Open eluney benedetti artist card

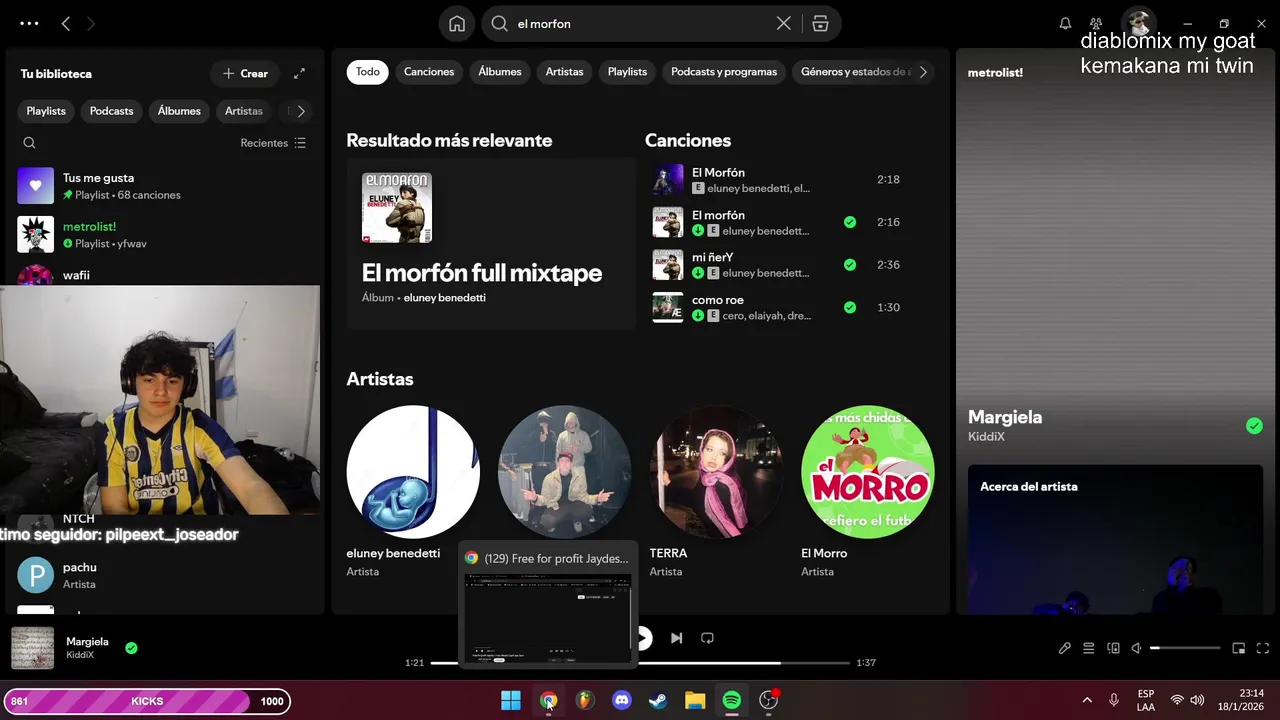coord(413,490)
